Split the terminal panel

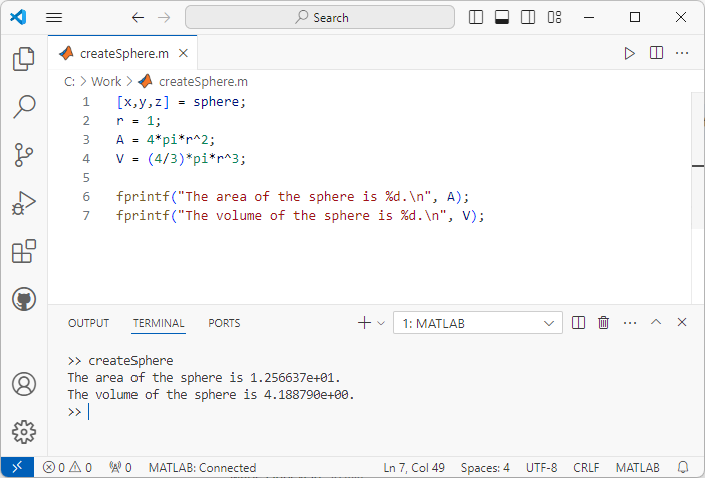point(578,323)
